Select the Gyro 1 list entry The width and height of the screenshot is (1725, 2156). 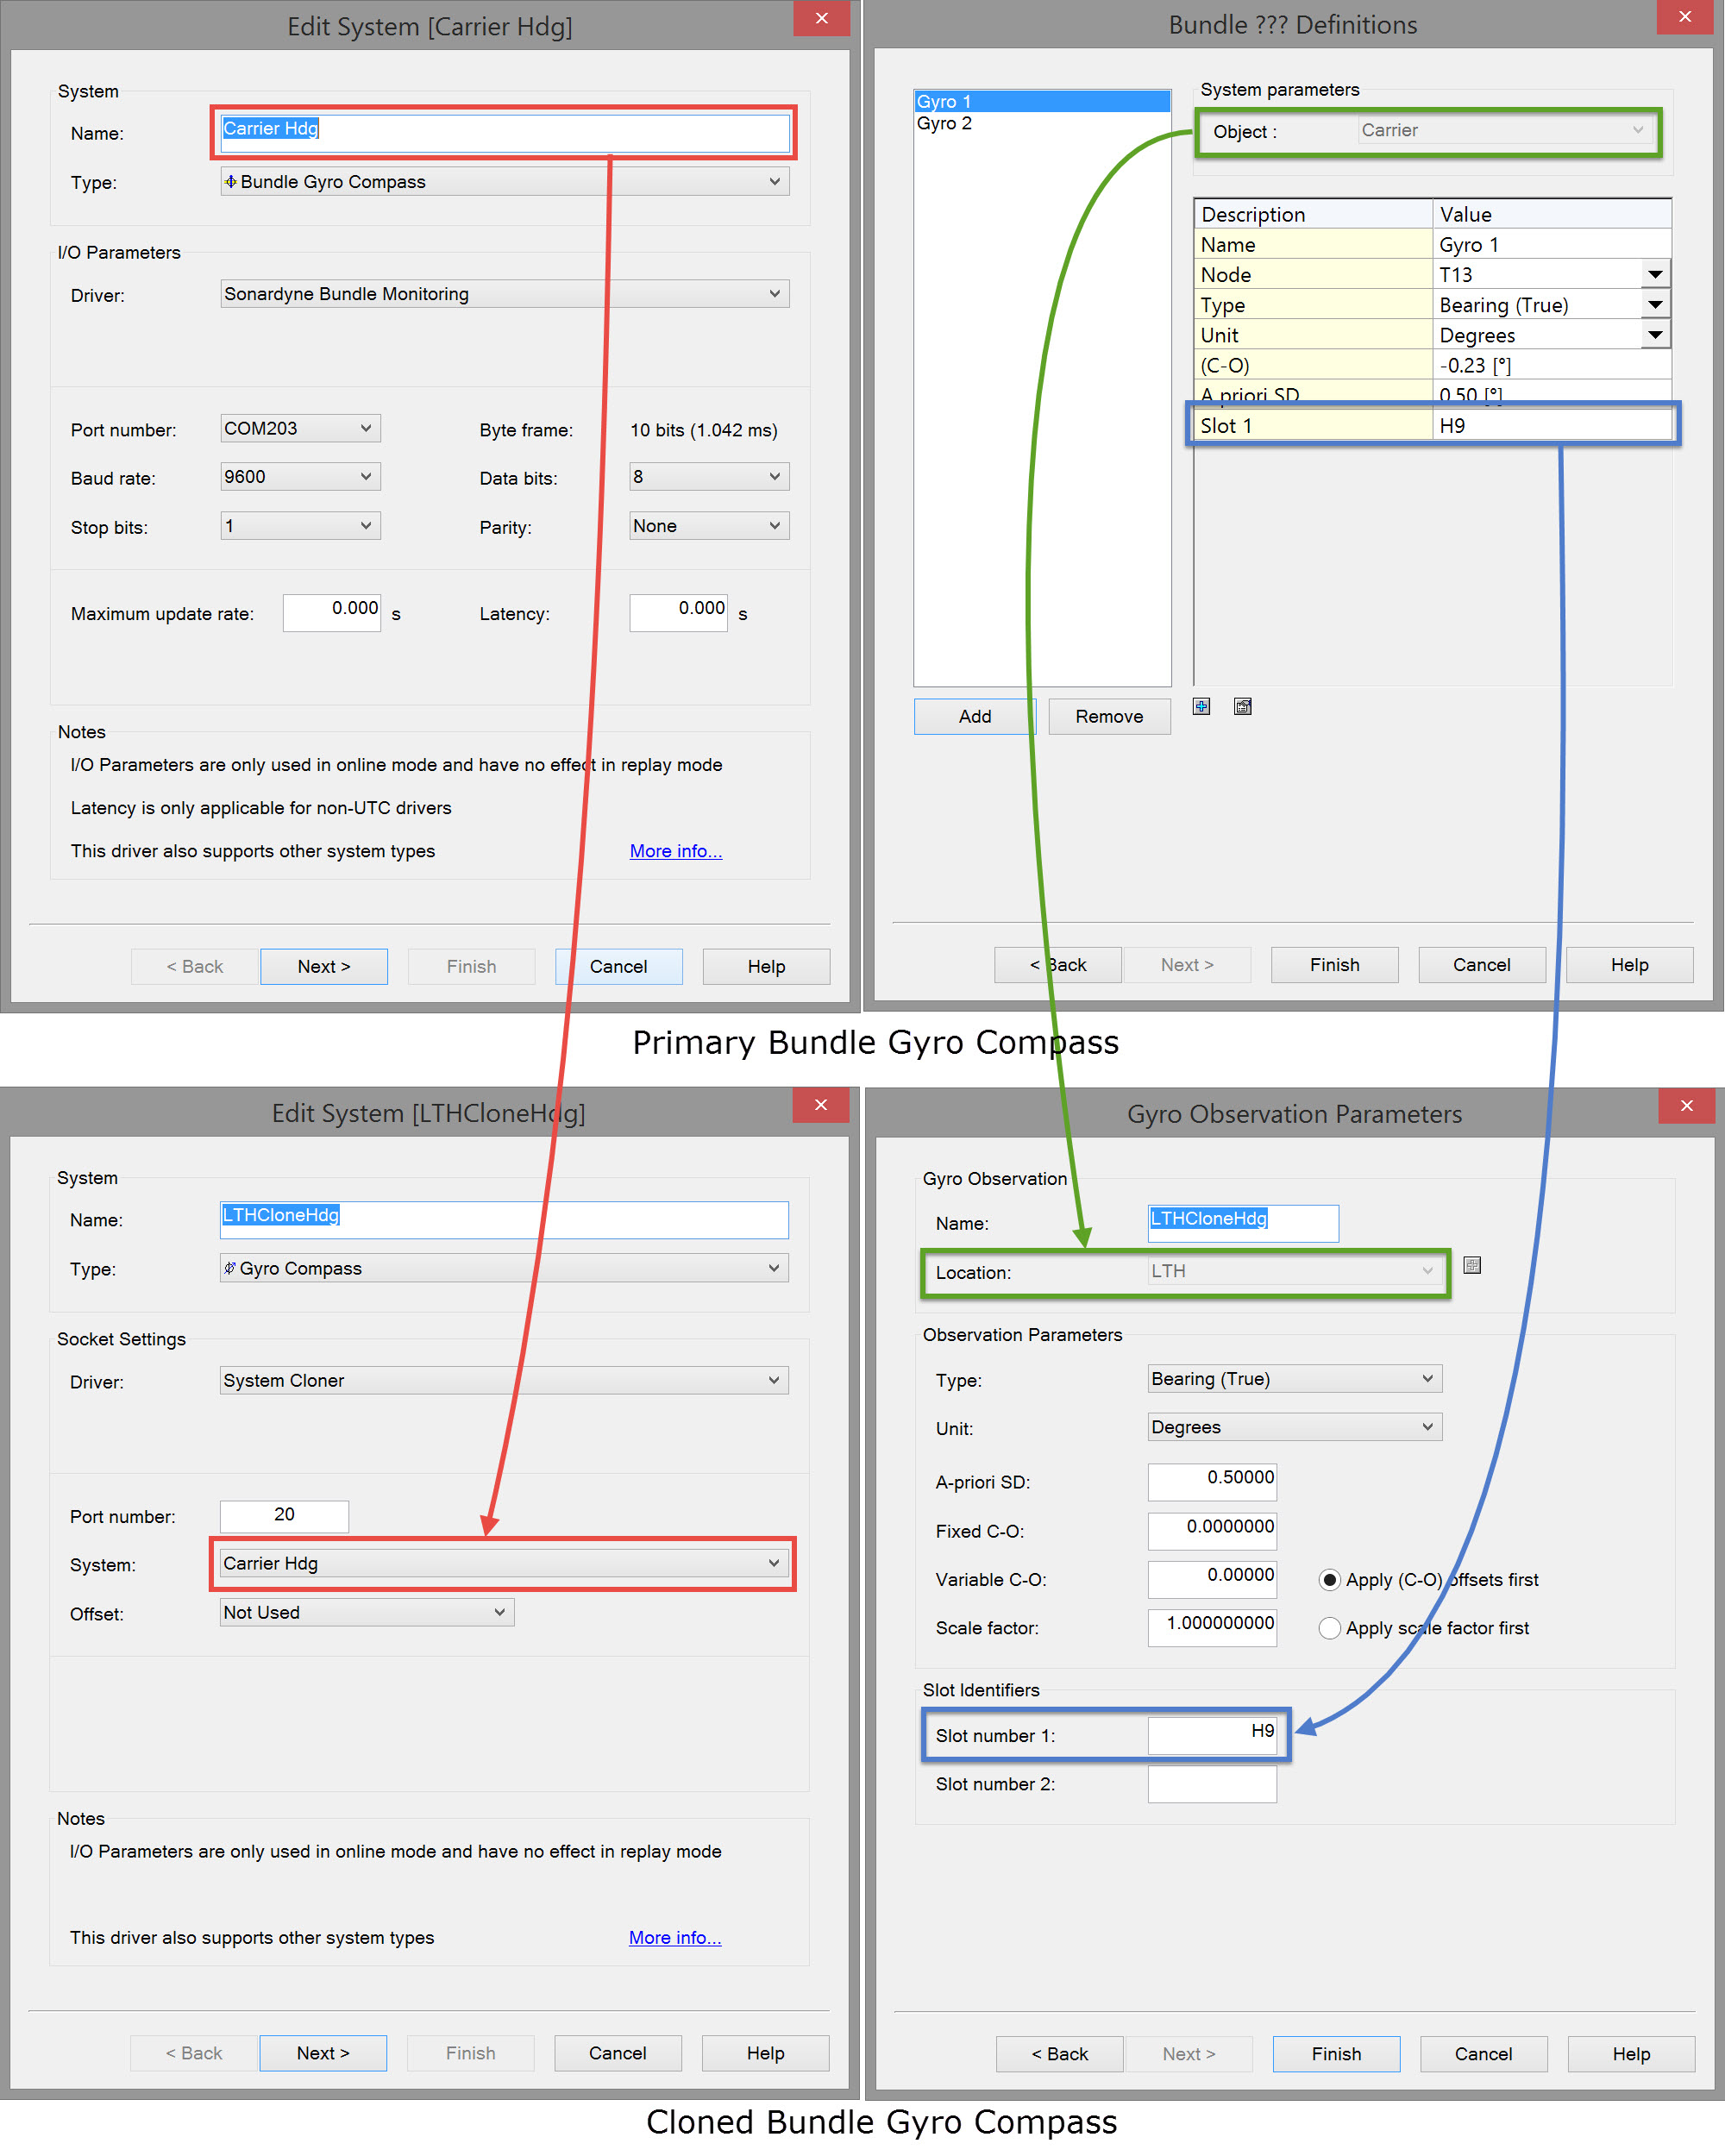(944, 102)
